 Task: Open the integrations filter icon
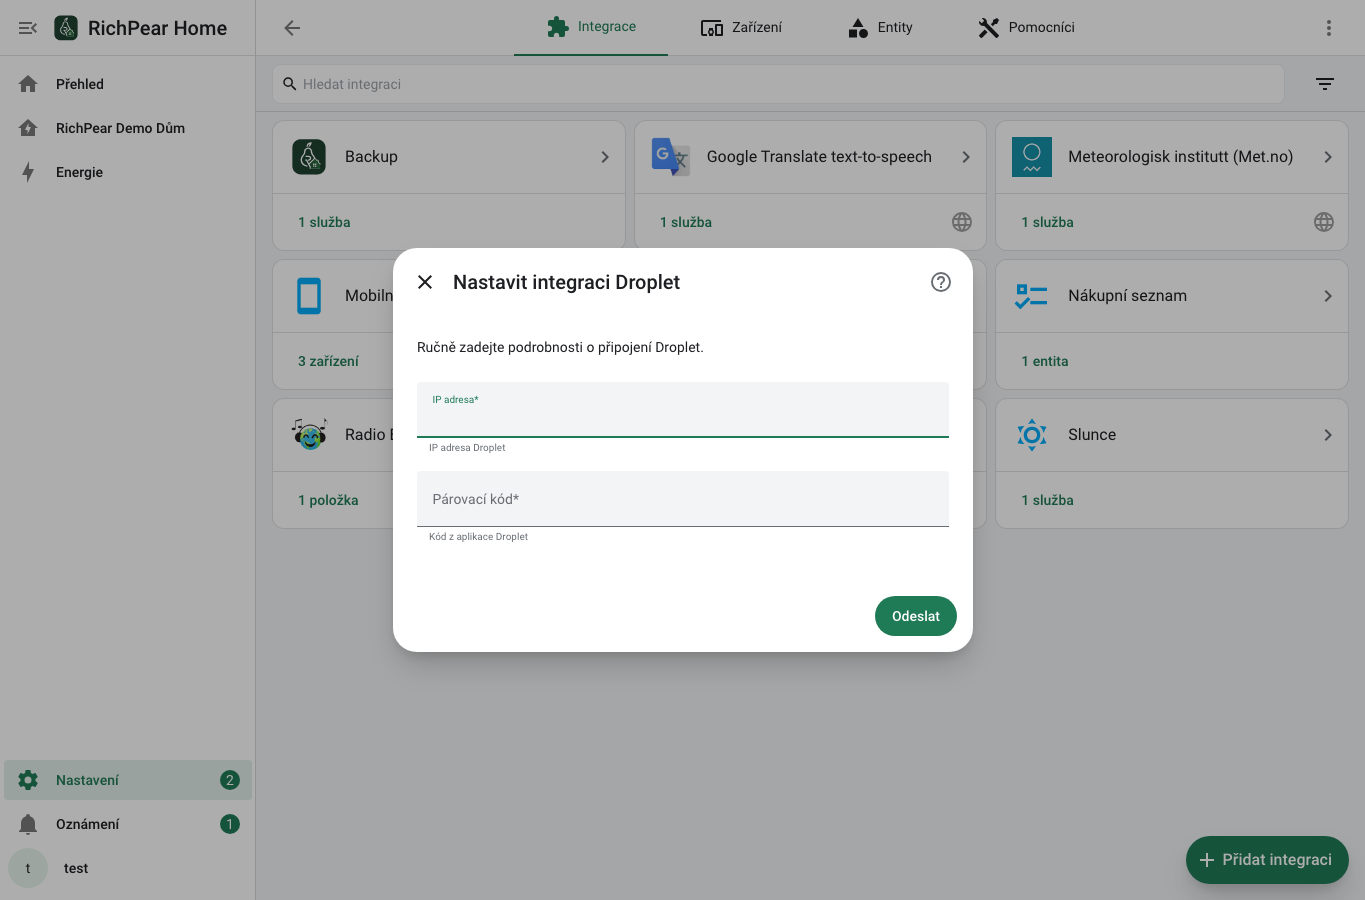1325,84
